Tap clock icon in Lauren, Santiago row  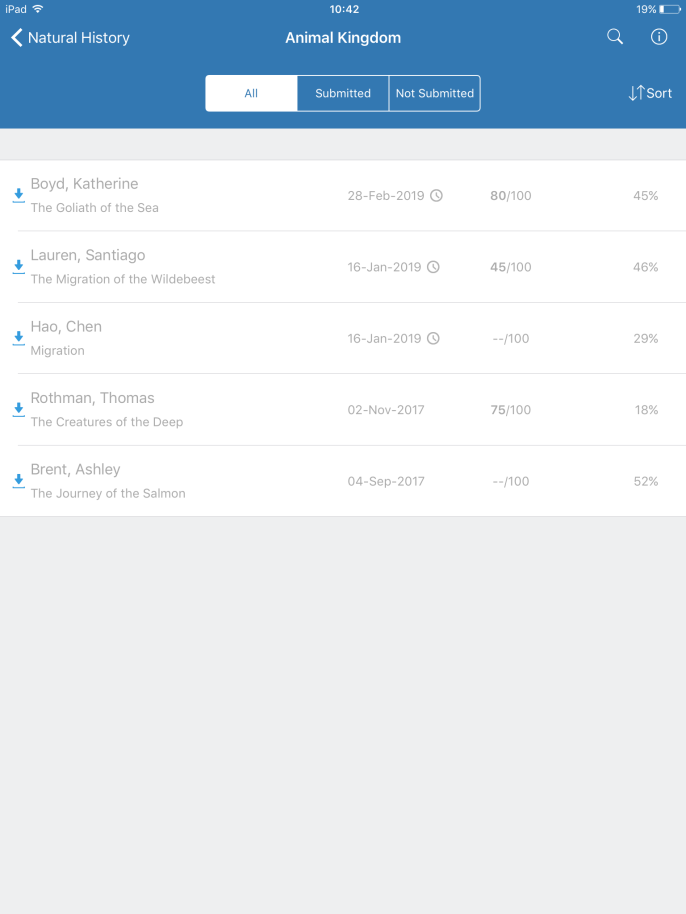[433, 267]
